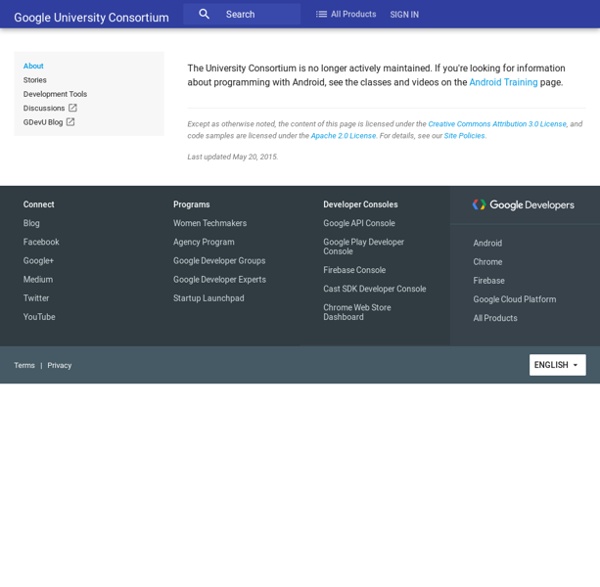Follow the Android Training link
This screenshot has width=600, height=587.
pos(503,82)
